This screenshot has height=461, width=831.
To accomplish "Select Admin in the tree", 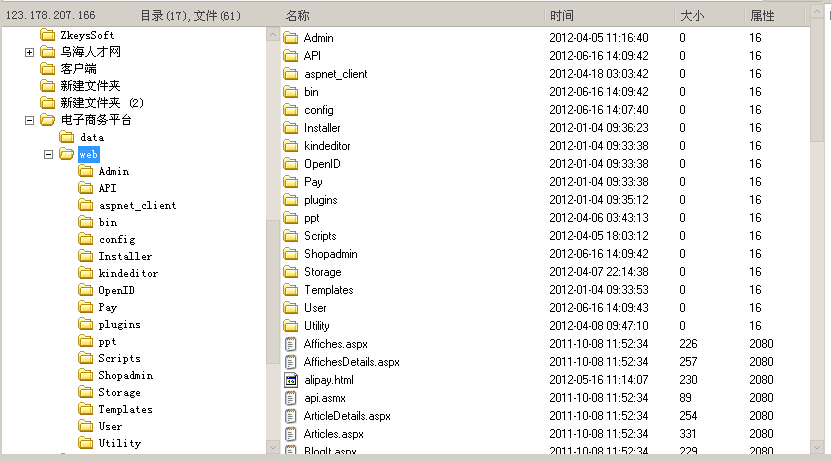I will click(x=113, y=171).
